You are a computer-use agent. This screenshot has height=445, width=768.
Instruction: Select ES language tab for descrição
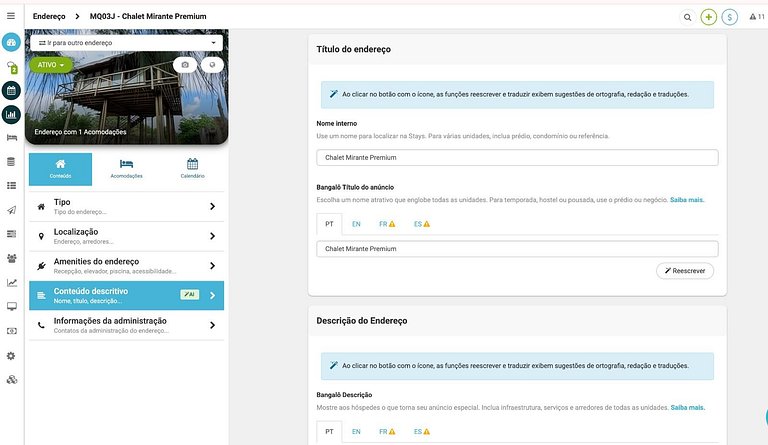pos(422,432)
